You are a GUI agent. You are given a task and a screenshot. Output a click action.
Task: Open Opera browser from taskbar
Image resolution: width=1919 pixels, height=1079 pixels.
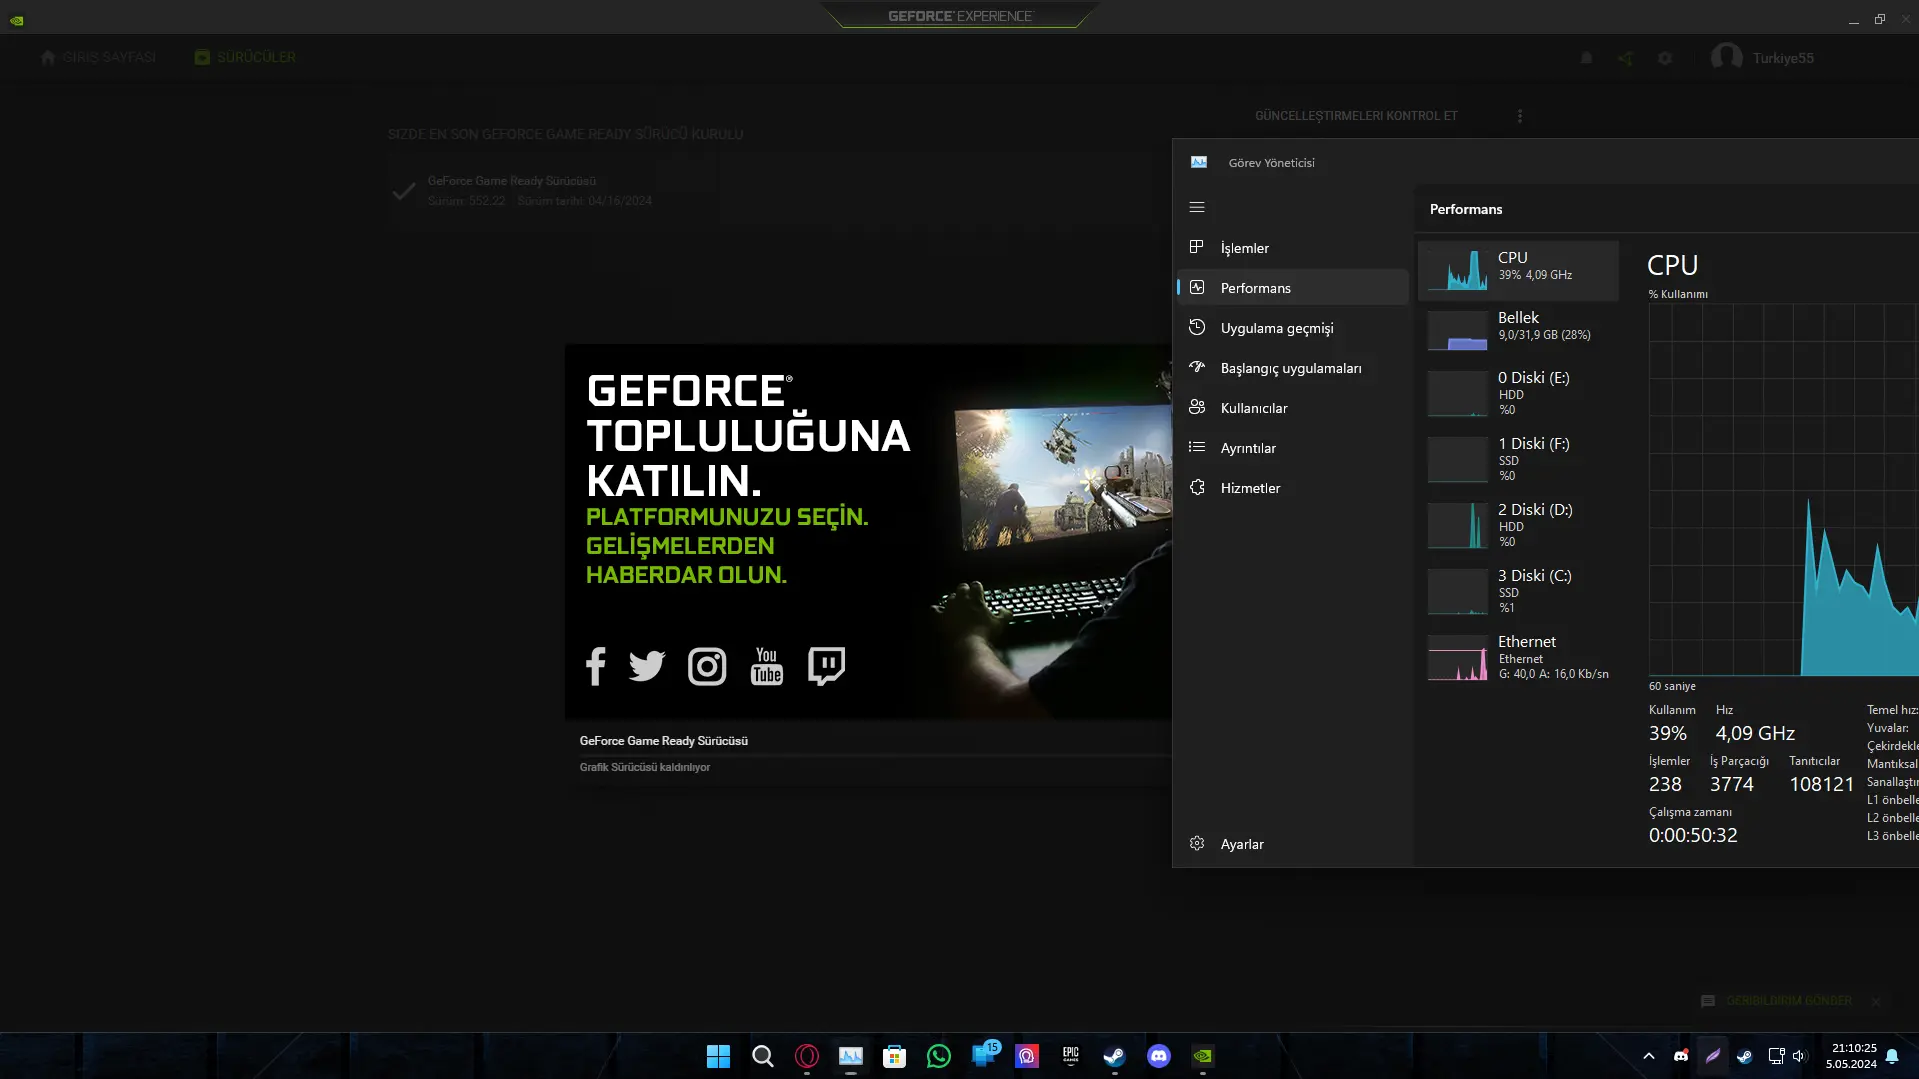tap(807, 1056)
